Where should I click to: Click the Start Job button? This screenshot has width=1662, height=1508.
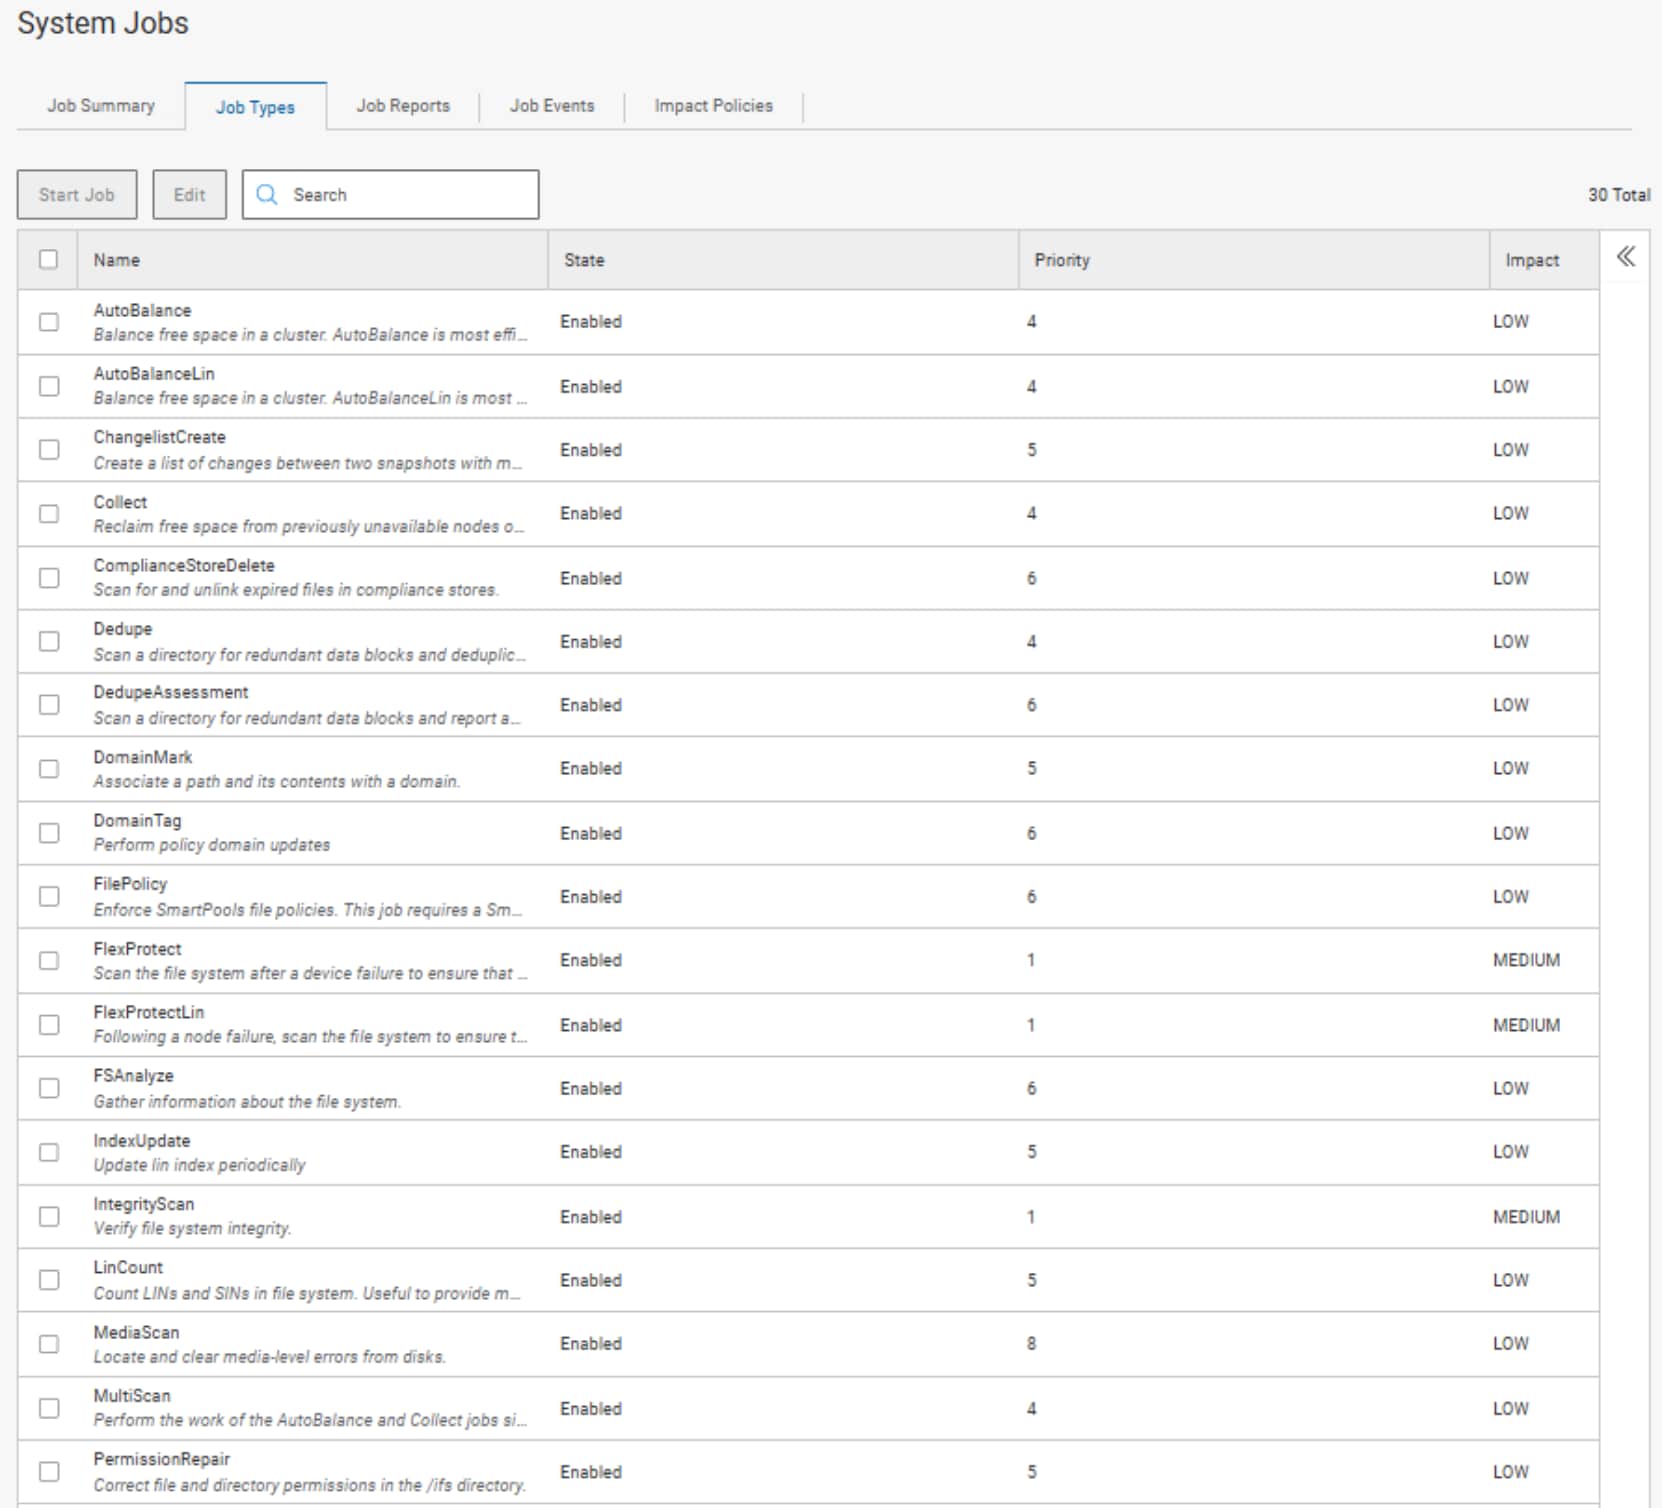[77, 194]
